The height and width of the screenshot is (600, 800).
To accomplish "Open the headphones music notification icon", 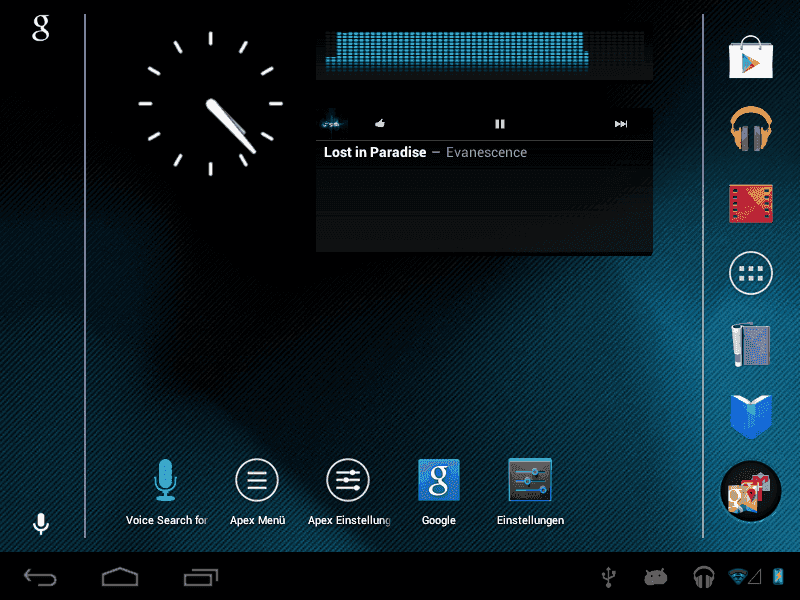I will (704, 577).
